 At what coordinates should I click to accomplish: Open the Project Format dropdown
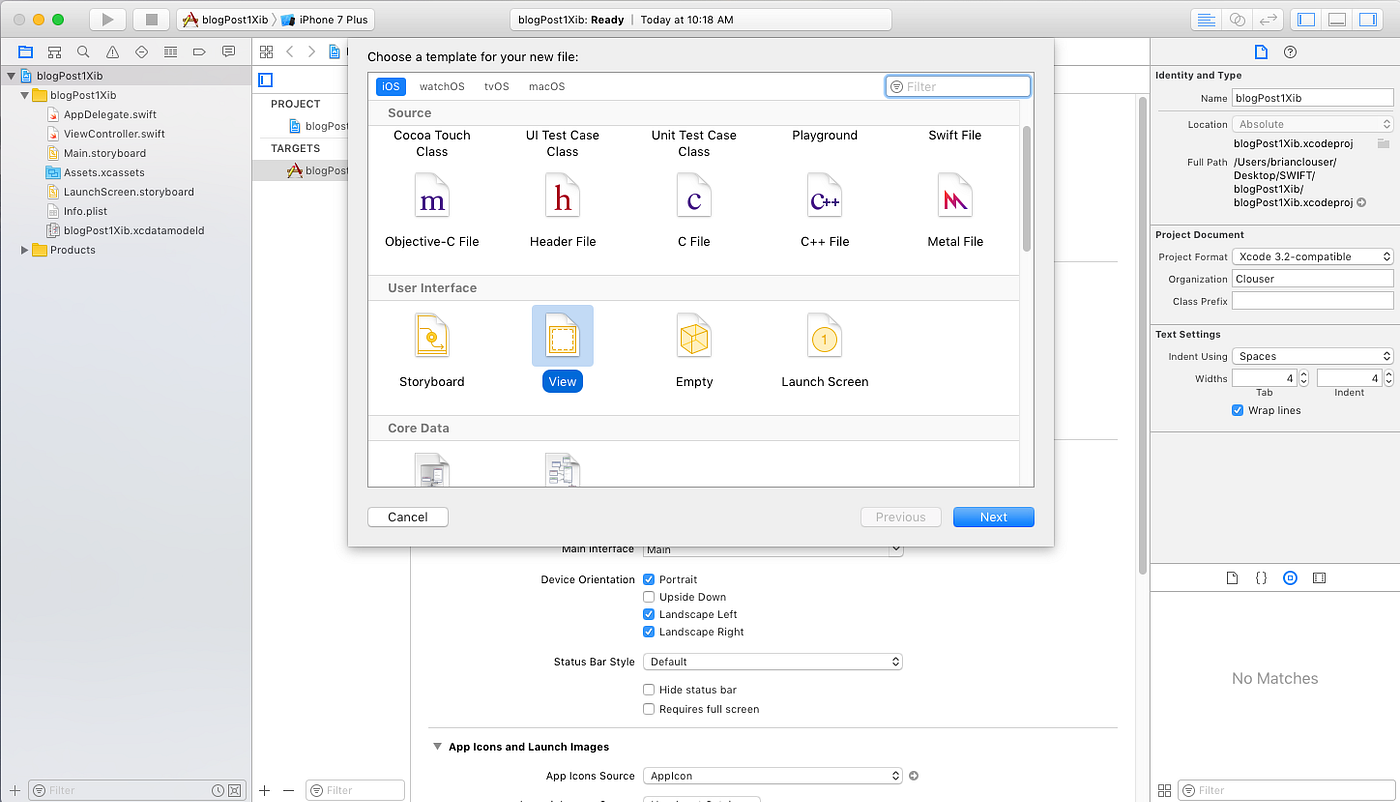(1312, 256)
